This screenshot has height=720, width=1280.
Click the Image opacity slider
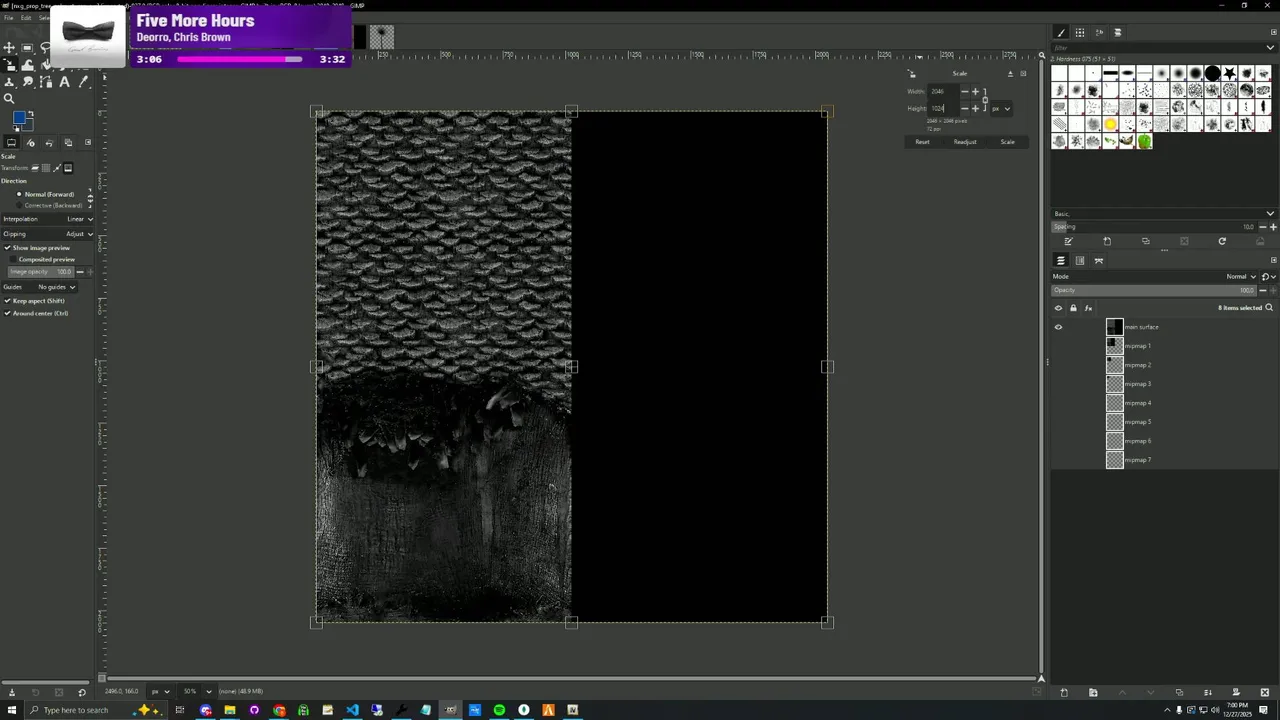click(41, 272)
